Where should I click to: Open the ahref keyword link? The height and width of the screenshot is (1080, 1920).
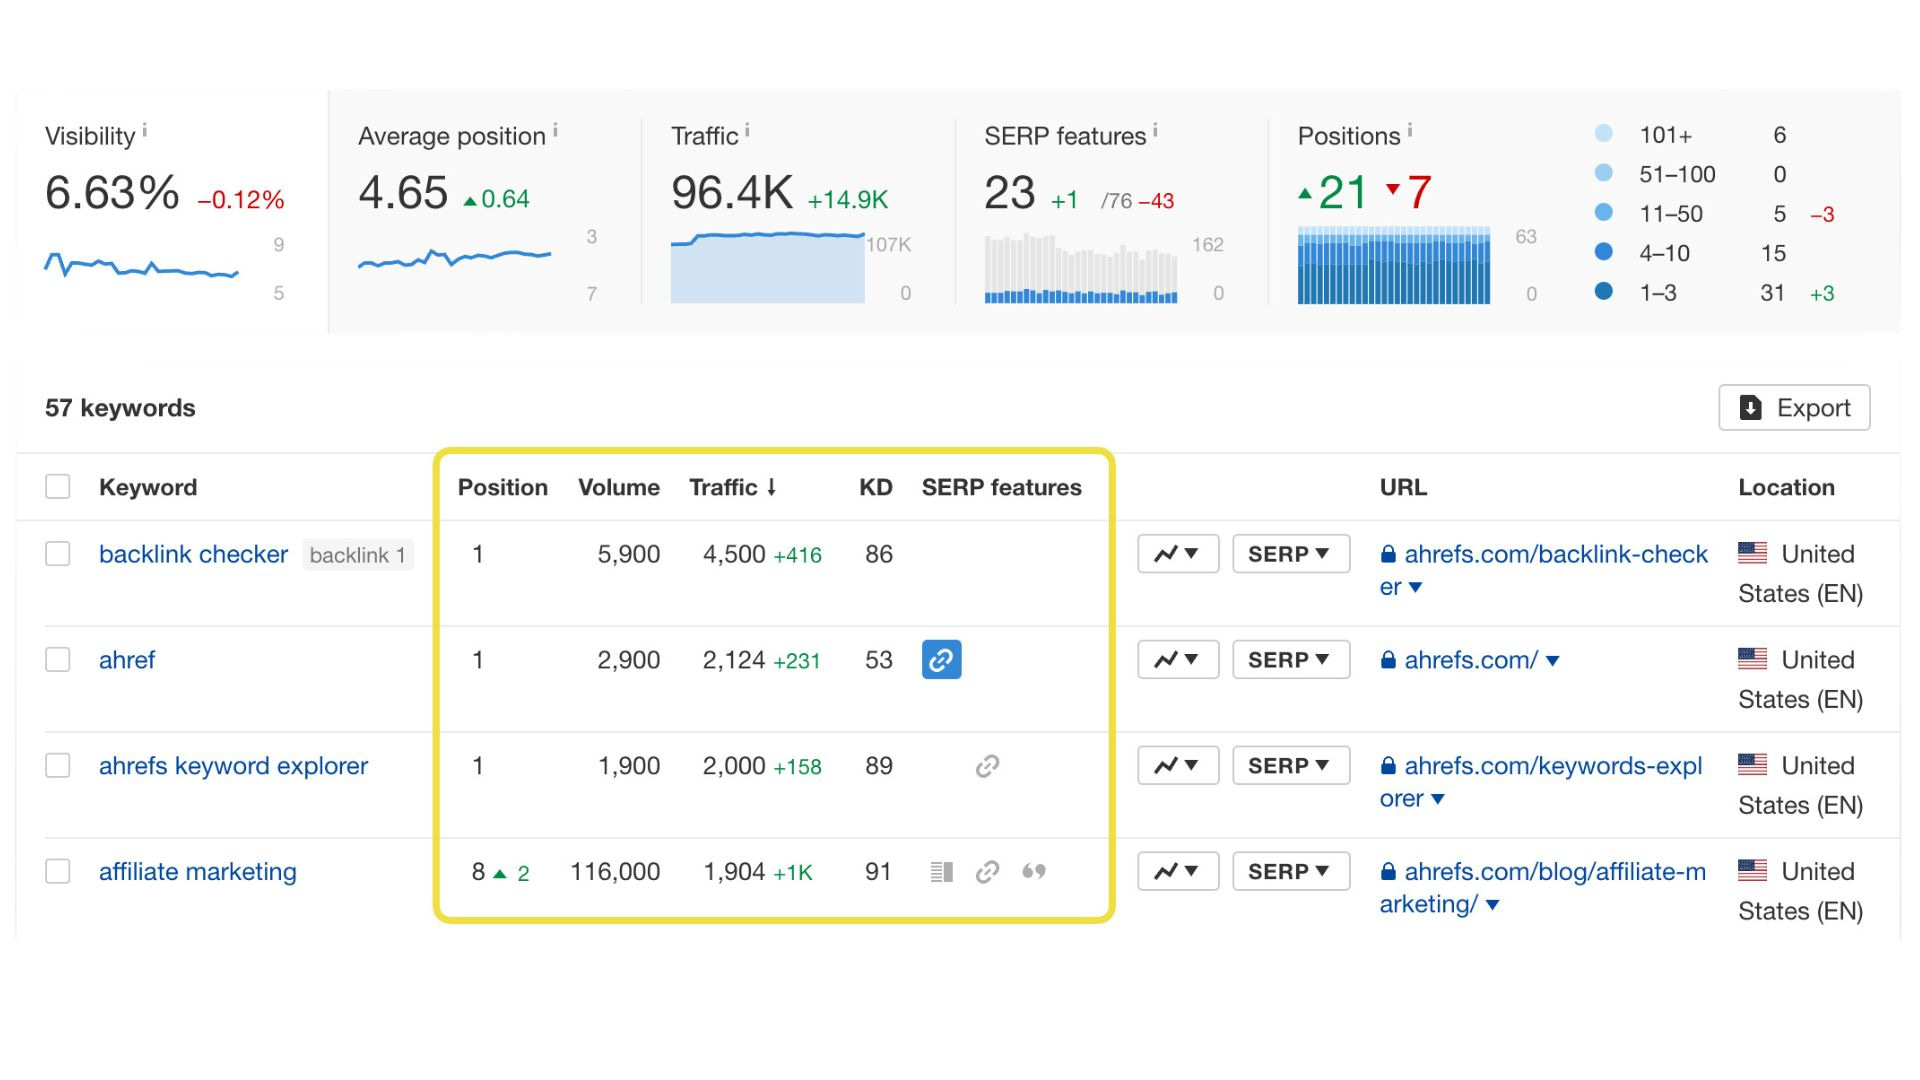[x=127, y=660]
